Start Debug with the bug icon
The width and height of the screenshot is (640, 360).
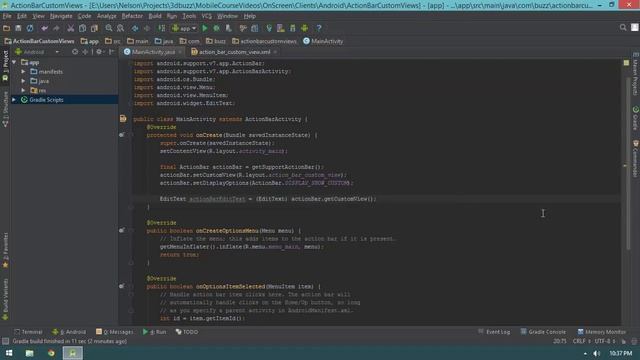point(216,28)
